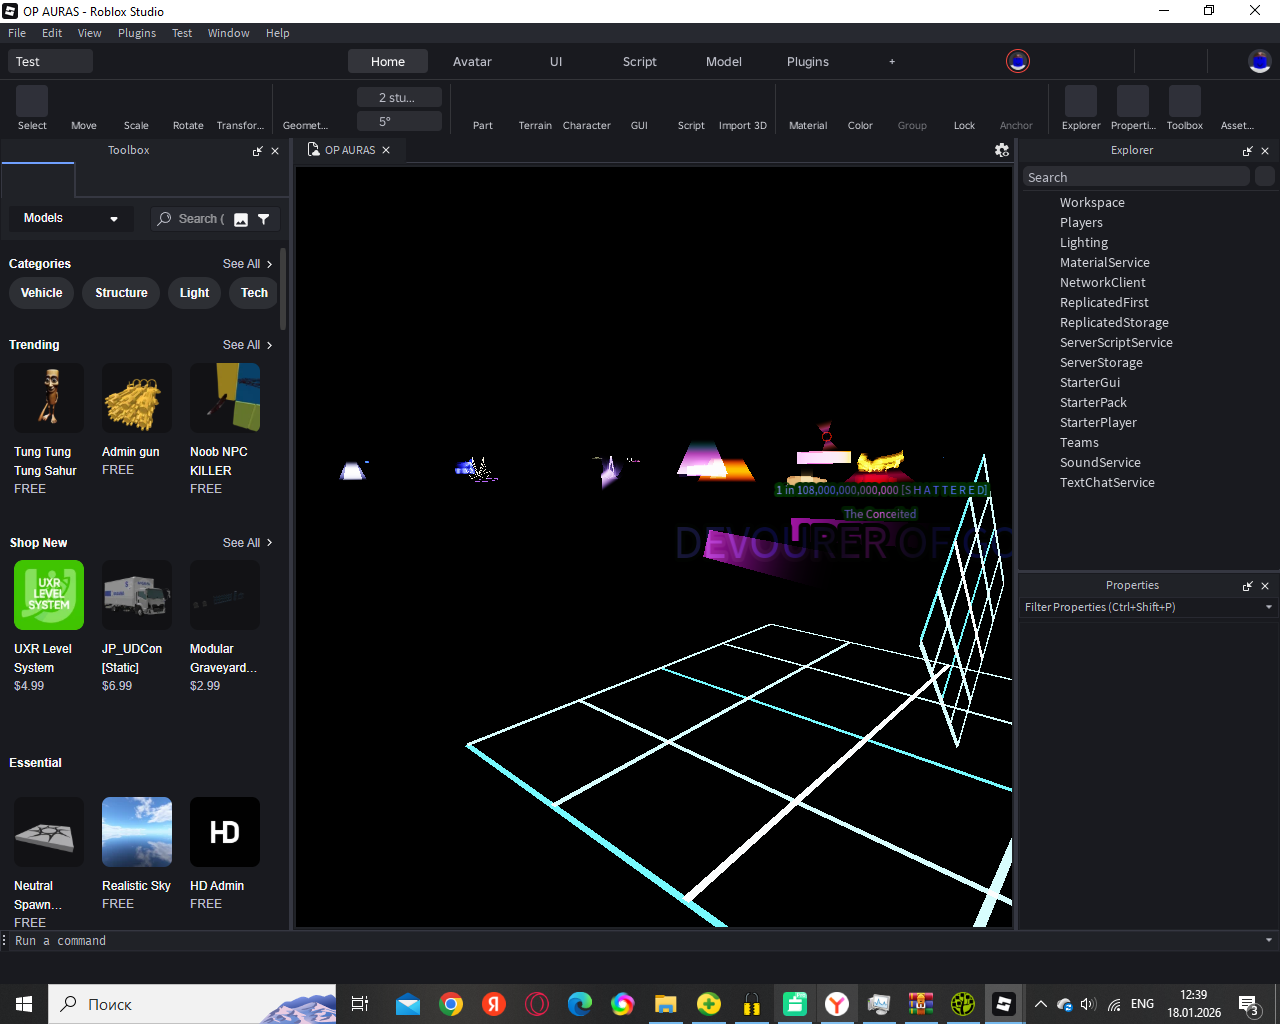Toggle the Lock tool
Viewport: 1280px width, 1024px height.
coord(964,108)
